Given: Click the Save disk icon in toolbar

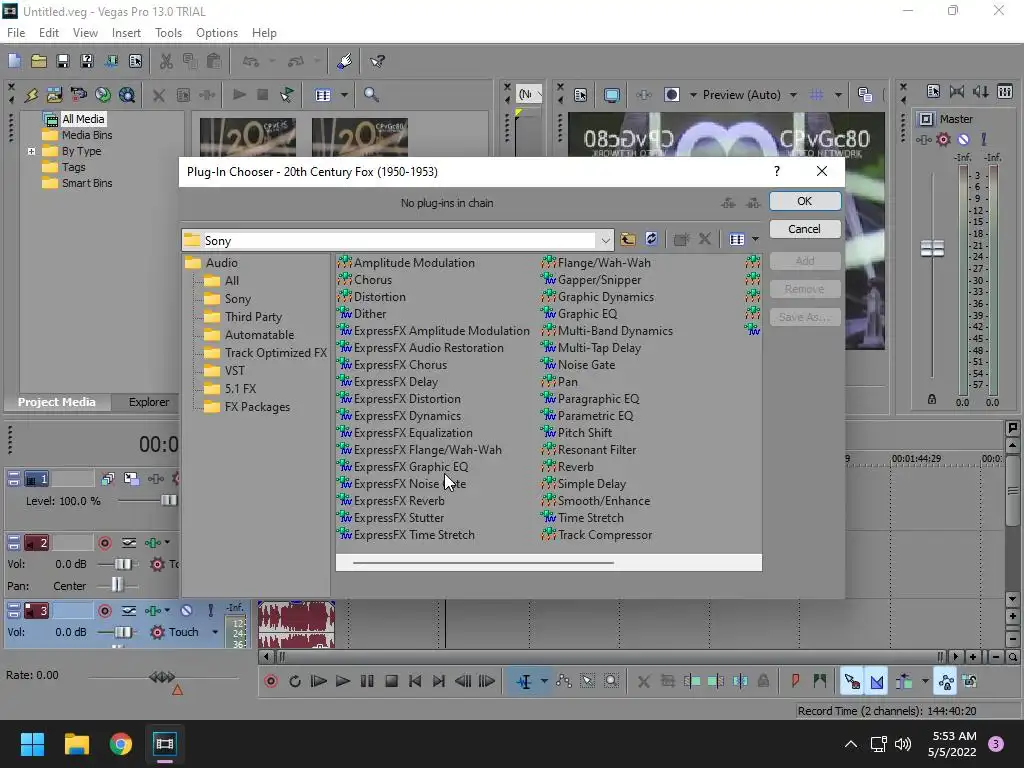Looking at the screenshot, I should tap(63, 61).
